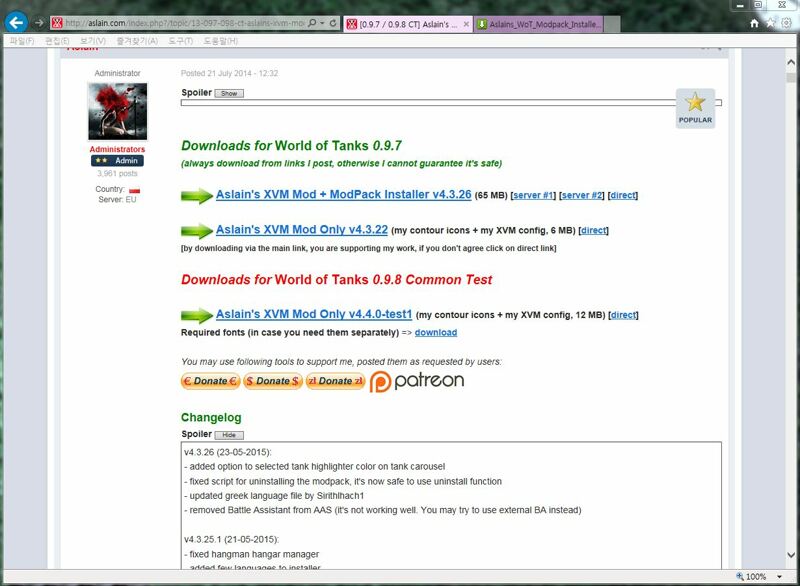Click the Patreon logo
This screenshot has width=800, height=586.
(x=417, y=381)
